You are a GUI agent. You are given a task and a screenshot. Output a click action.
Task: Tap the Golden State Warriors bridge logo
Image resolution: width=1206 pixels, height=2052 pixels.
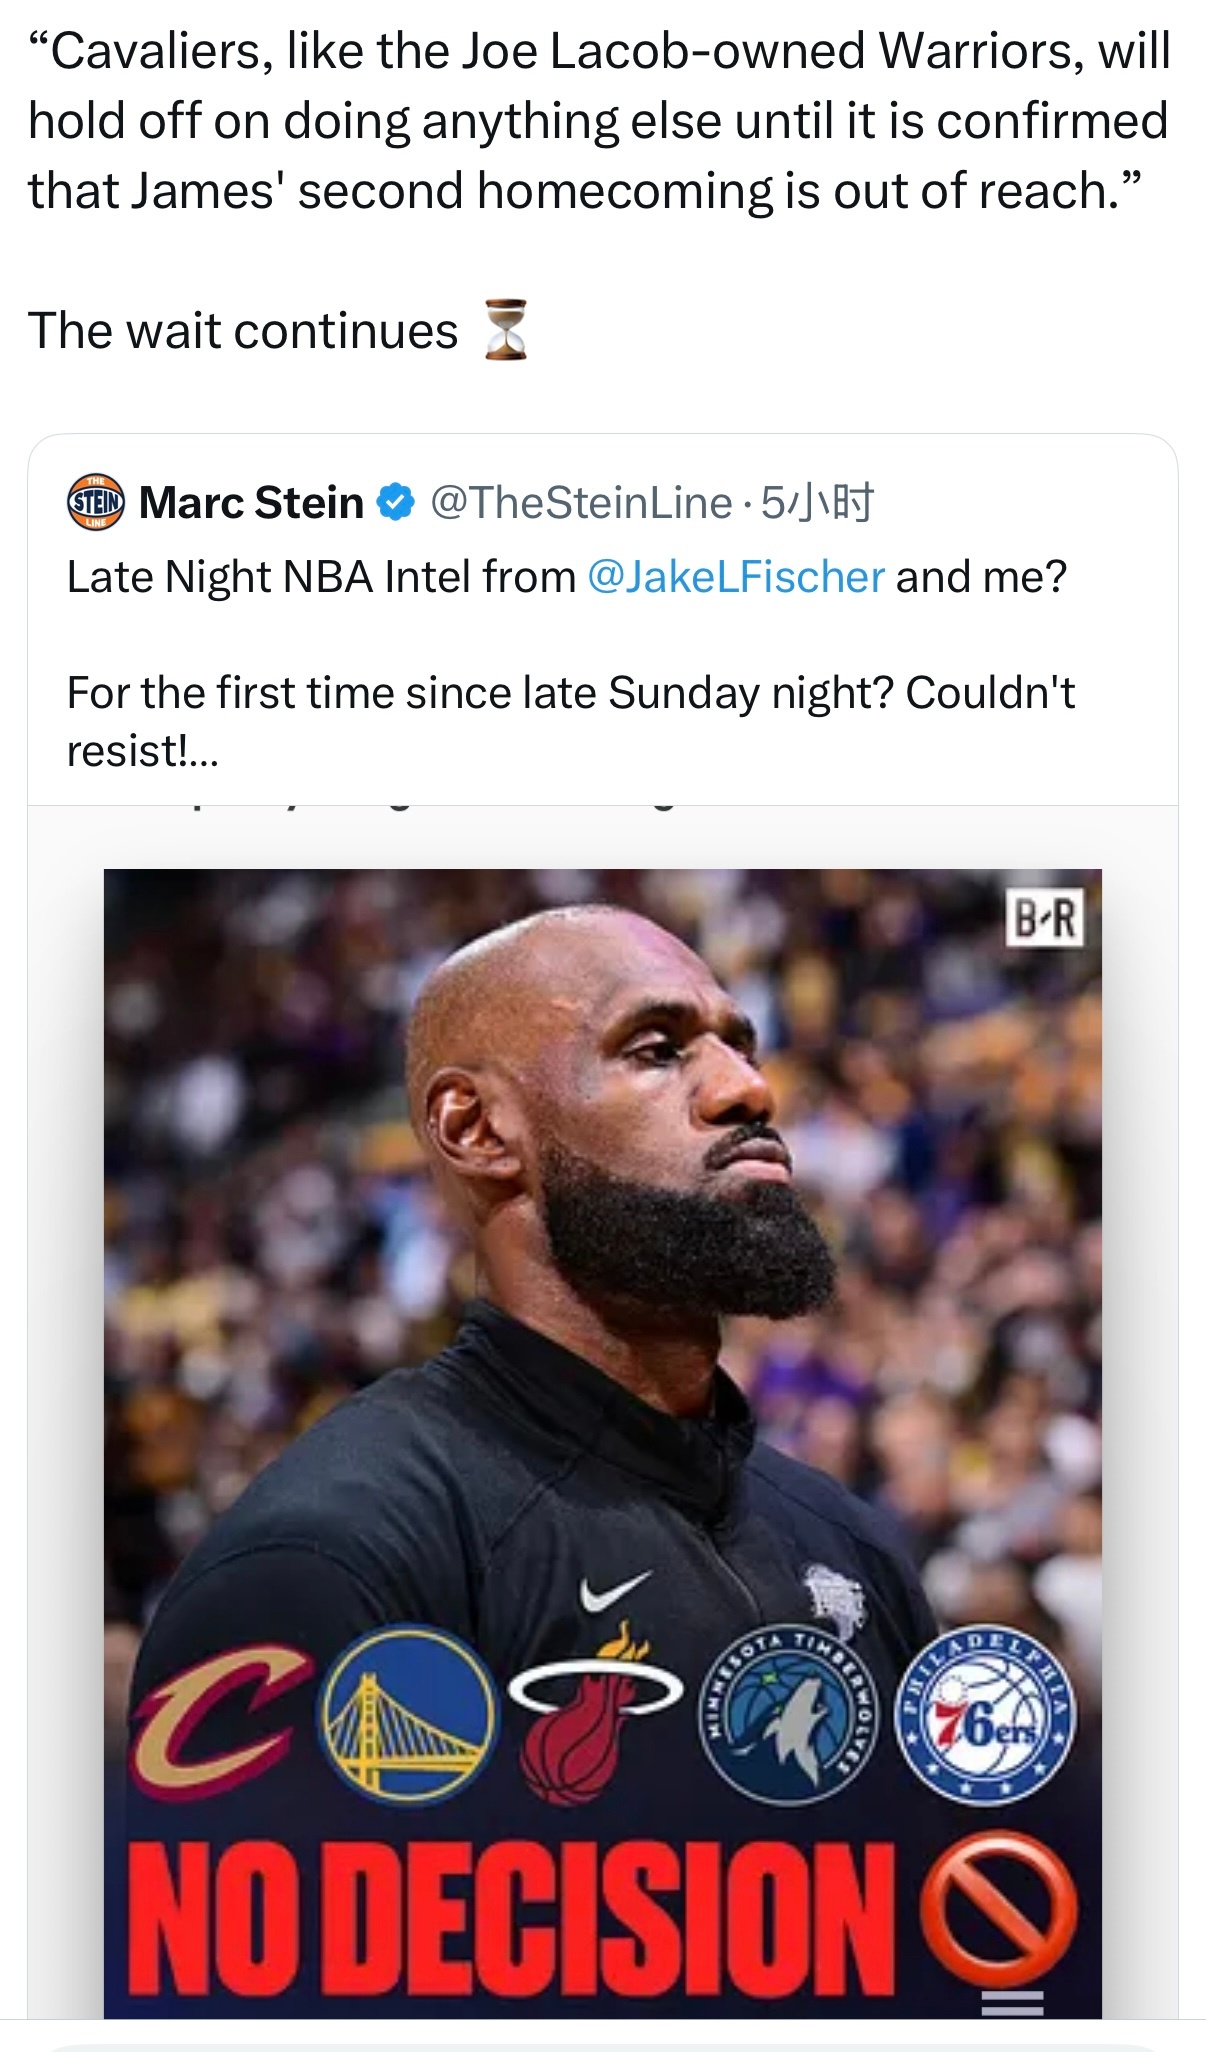[x=407, y=1714]
